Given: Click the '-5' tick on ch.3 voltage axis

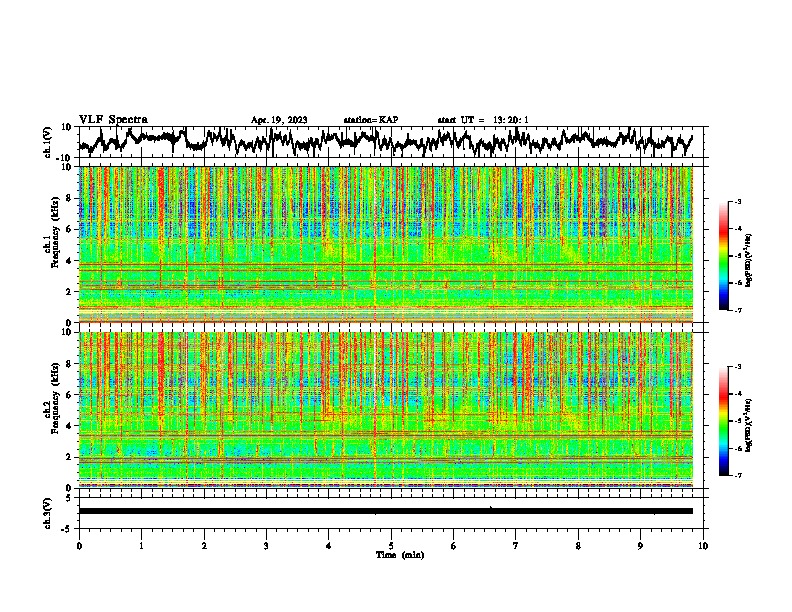Looking at the screenshot, I should tap(67, 529).
